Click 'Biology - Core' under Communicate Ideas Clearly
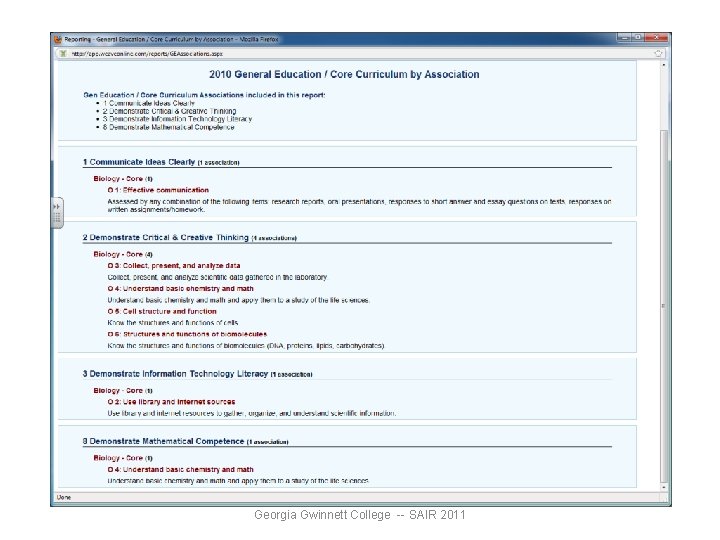Screen dimensions: 720x540 coord(118,179)
